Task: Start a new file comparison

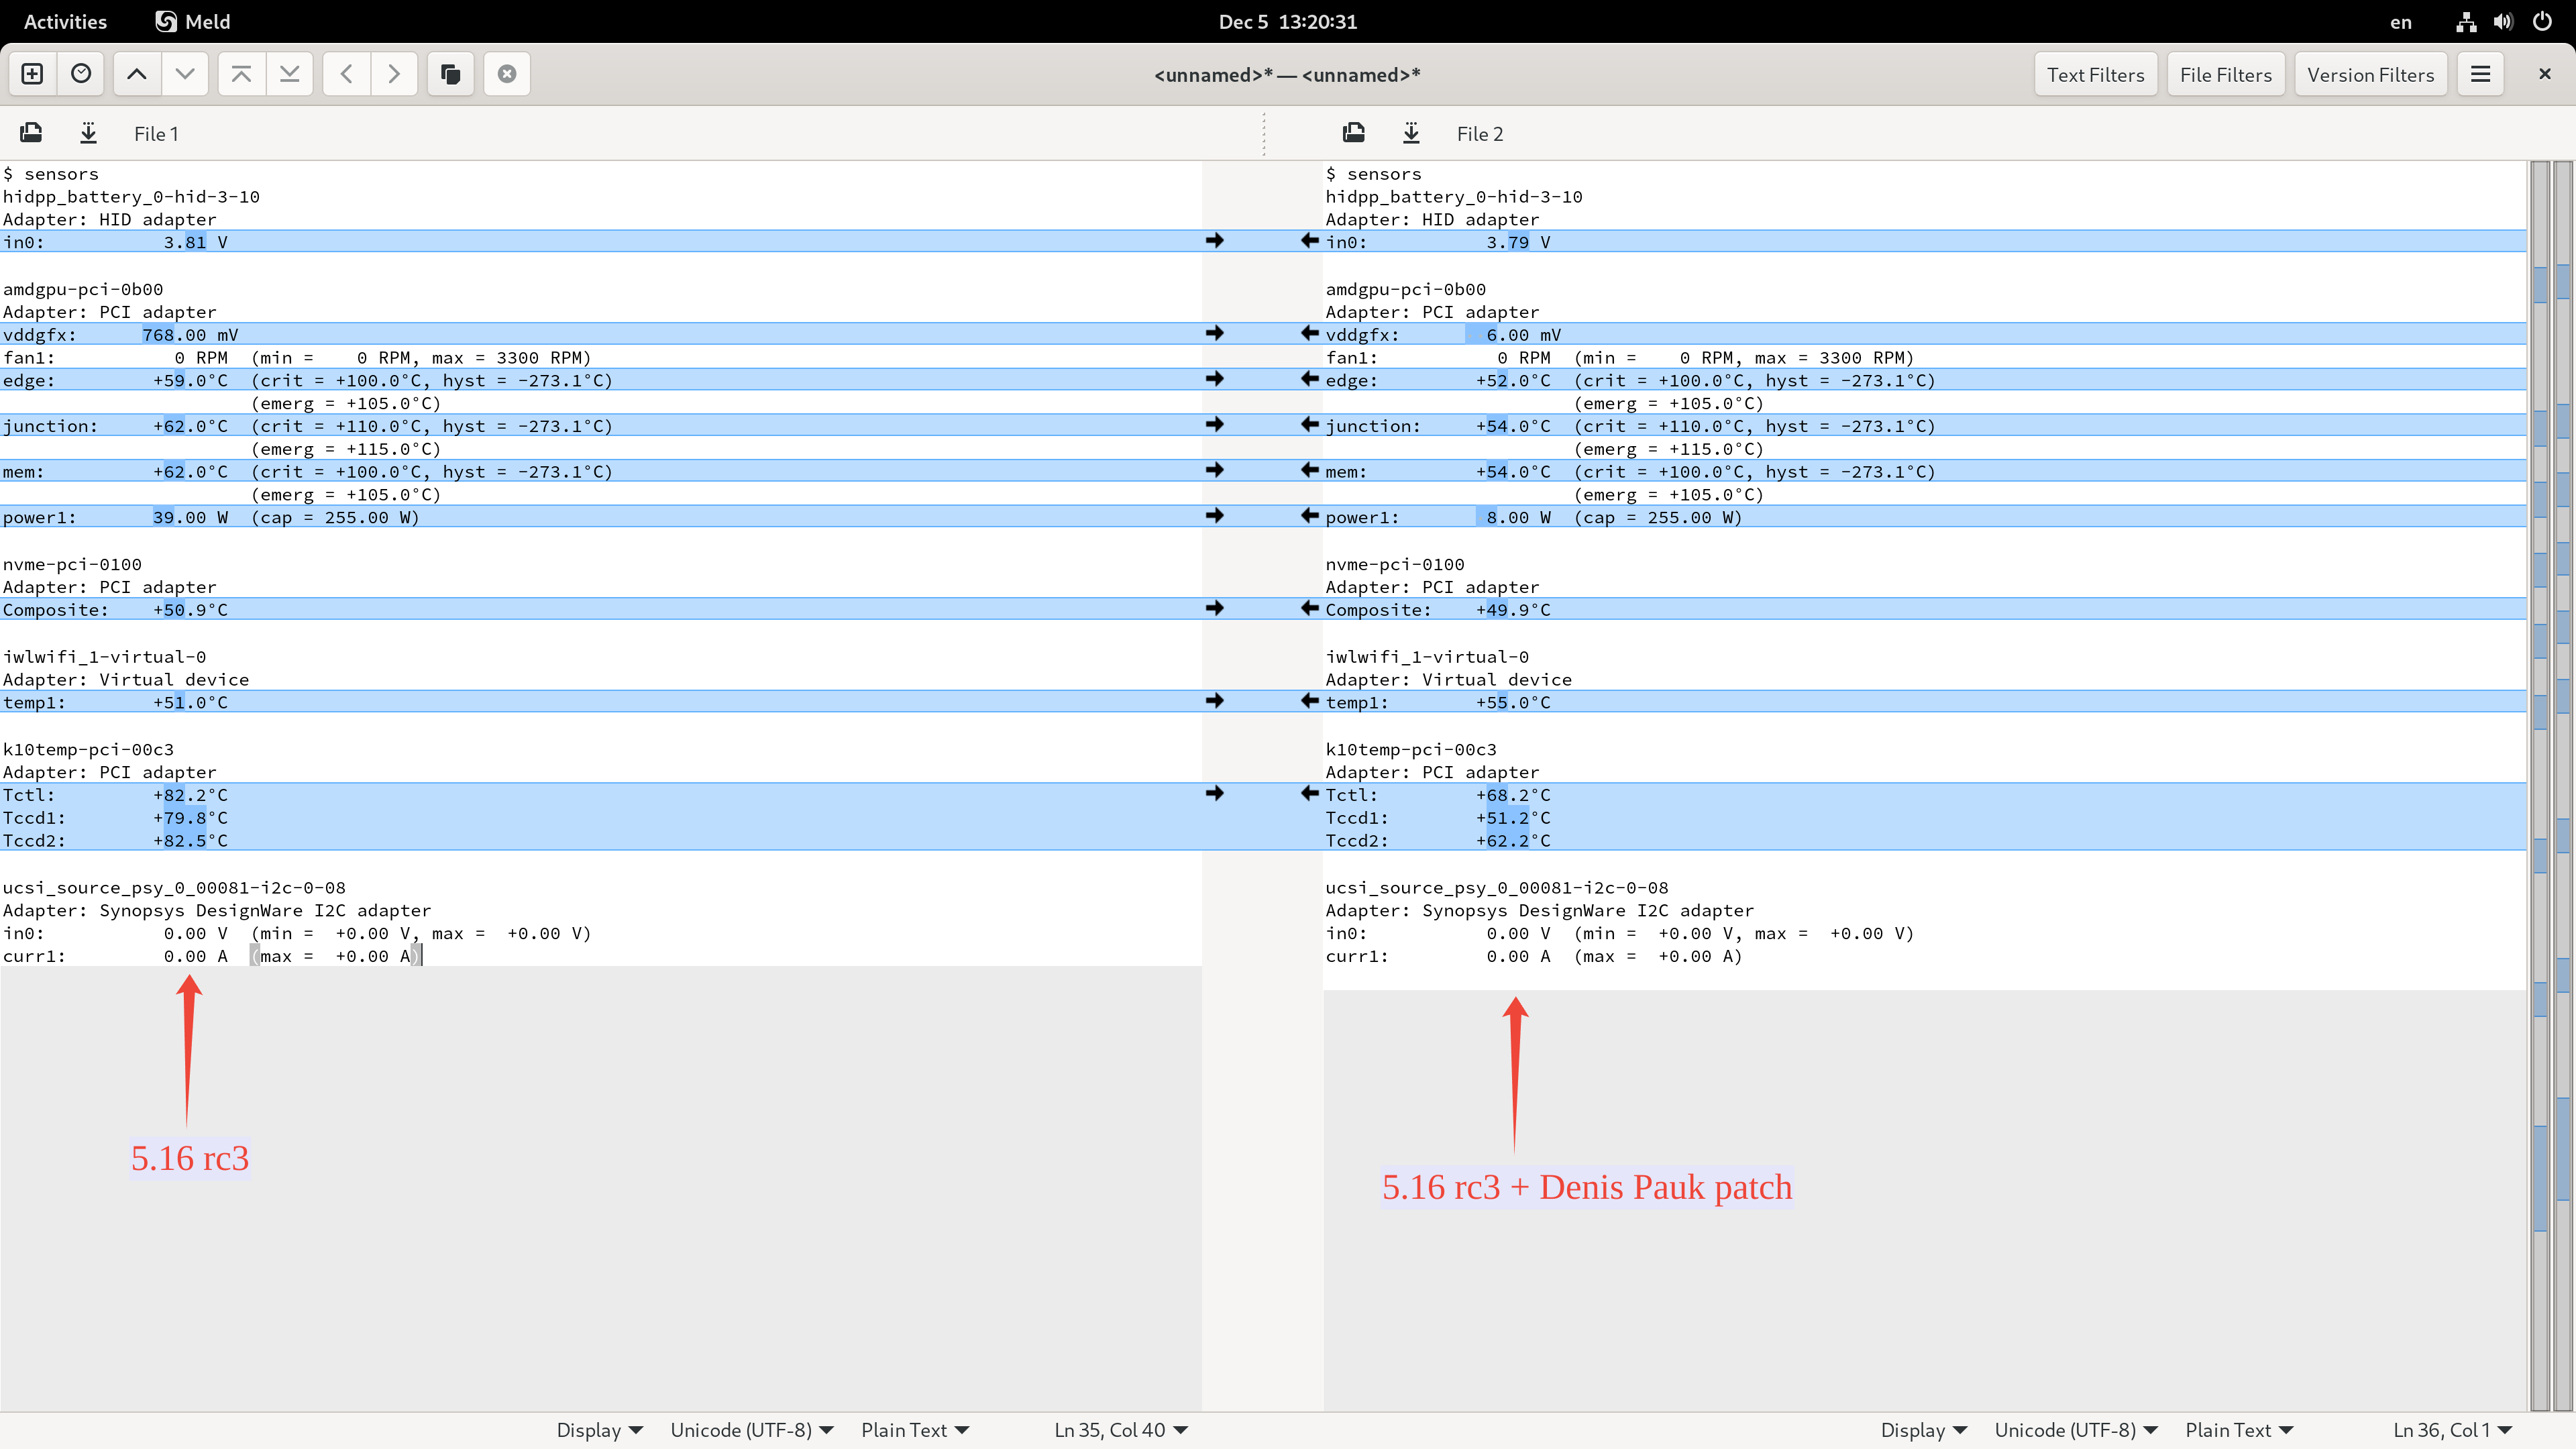Action: pos(32,73)
